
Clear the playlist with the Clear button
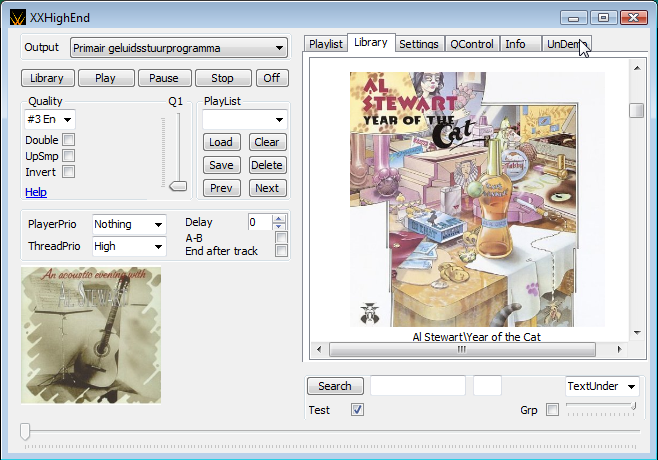coord(267,142)
